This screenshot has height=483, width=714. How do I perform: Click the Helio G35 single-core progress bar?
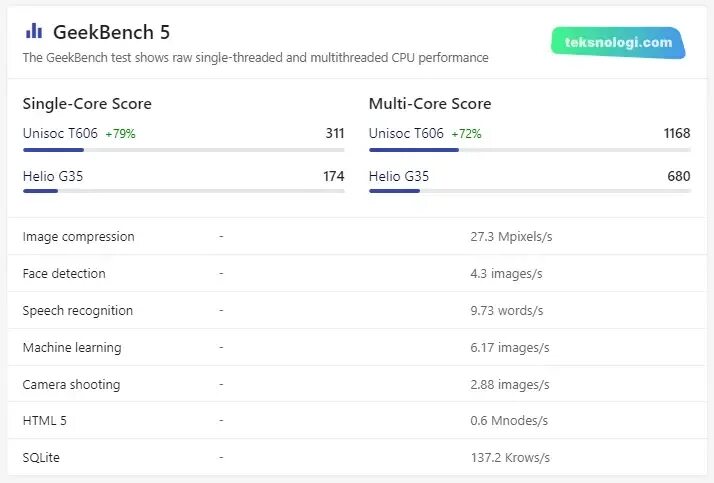(x=183, y=190)
